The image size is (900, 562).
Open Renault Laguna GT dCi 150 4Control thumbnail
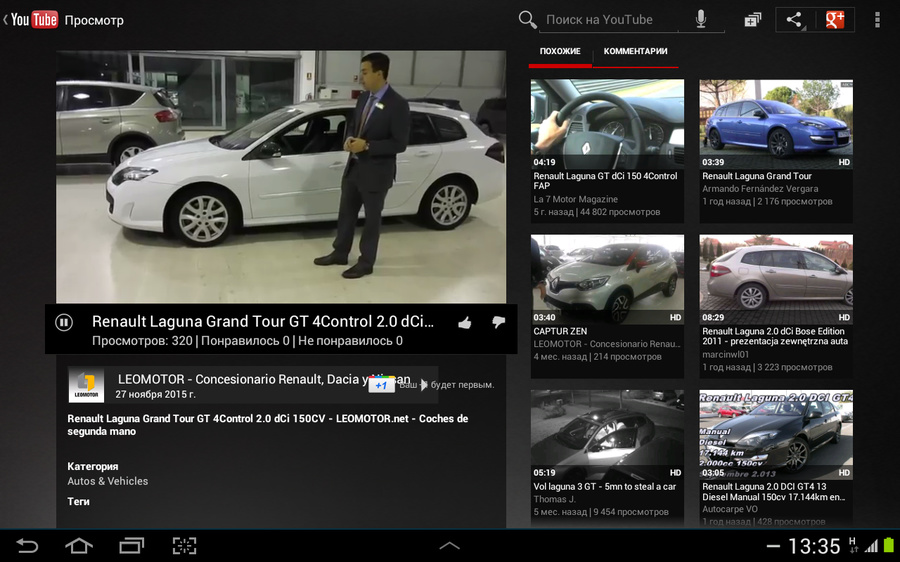click(x=607, y=124)
